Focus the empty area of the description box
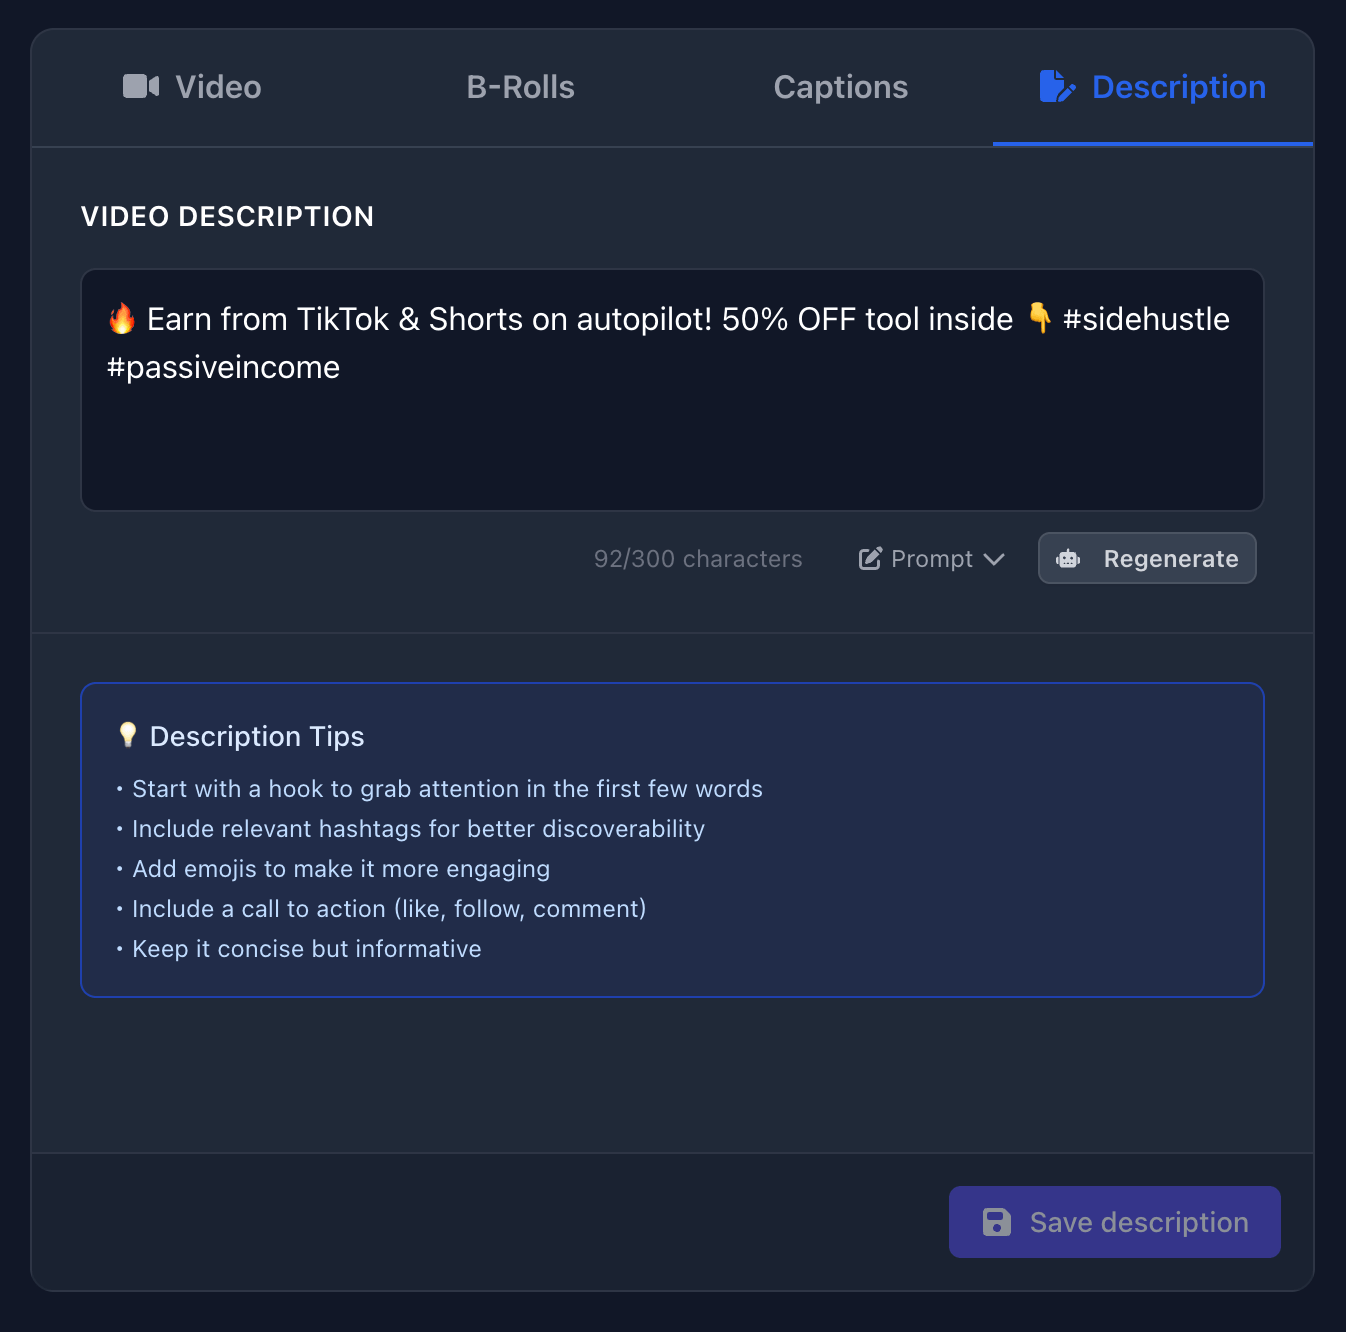 pyautogui.click(x=672, y=450)
